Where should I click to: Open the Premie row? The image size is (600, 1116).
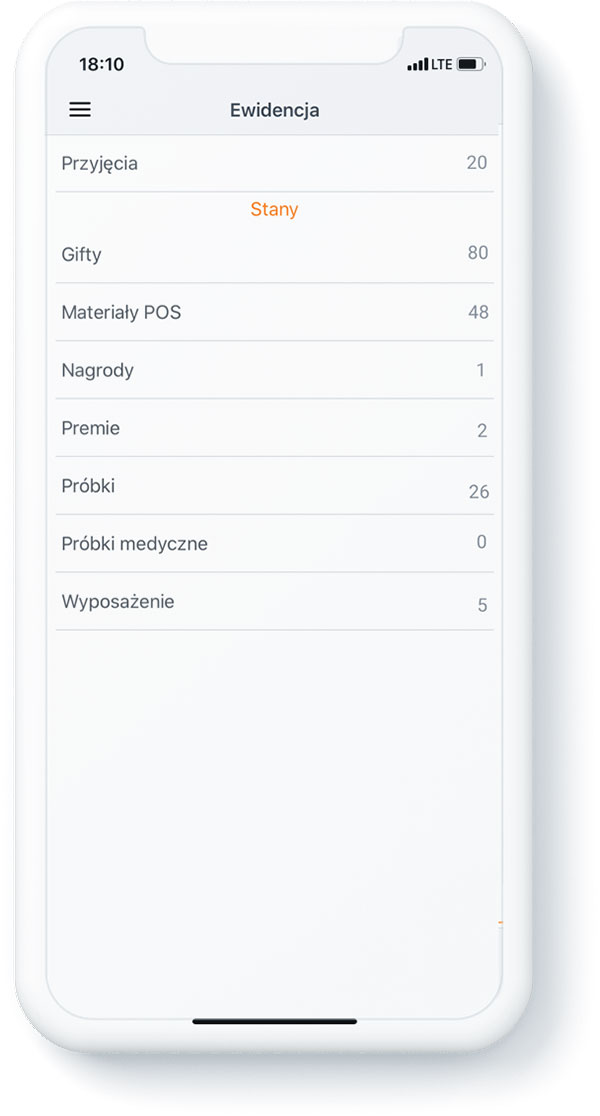click(x=274, y=428)
